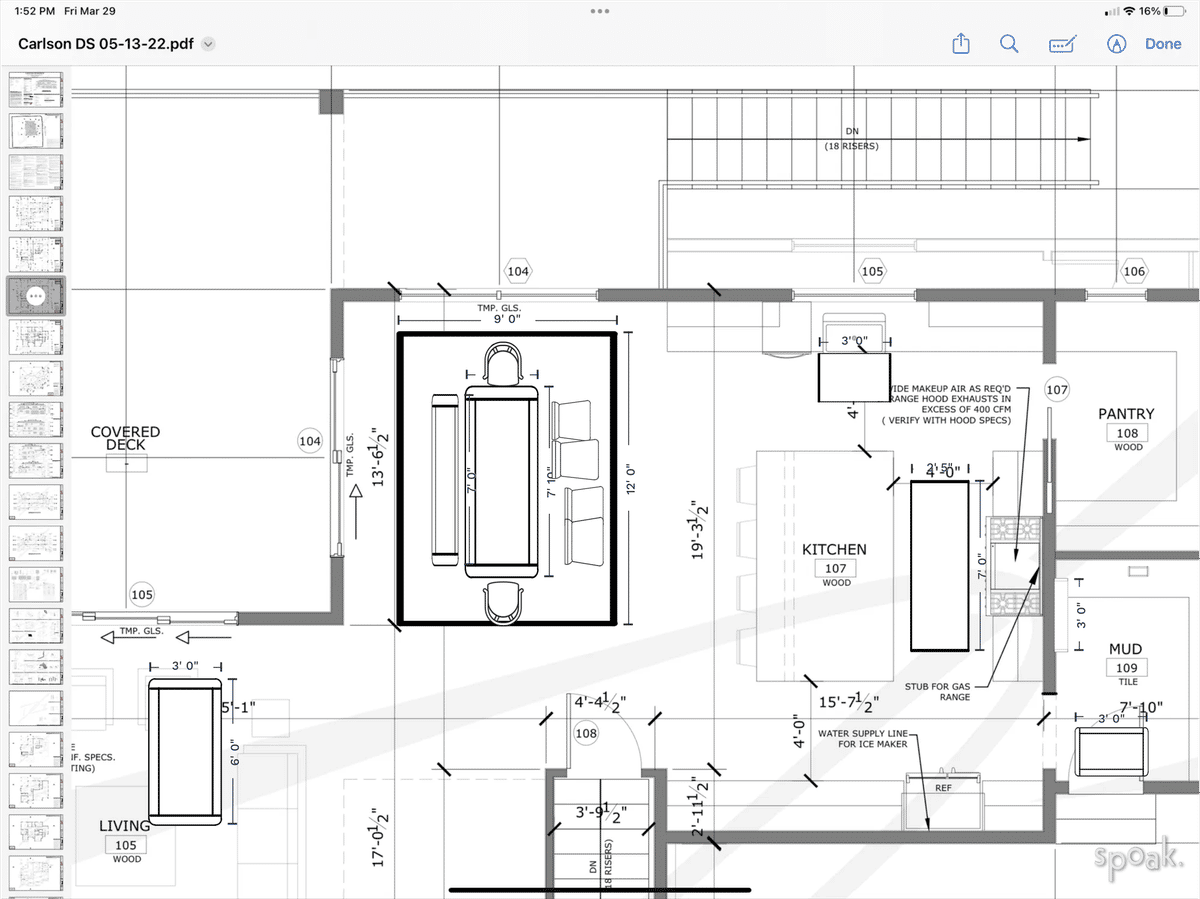Open the options menu on the current page thumbnail
This screenshot has height=899, width=1200.
tap(36, 295)
